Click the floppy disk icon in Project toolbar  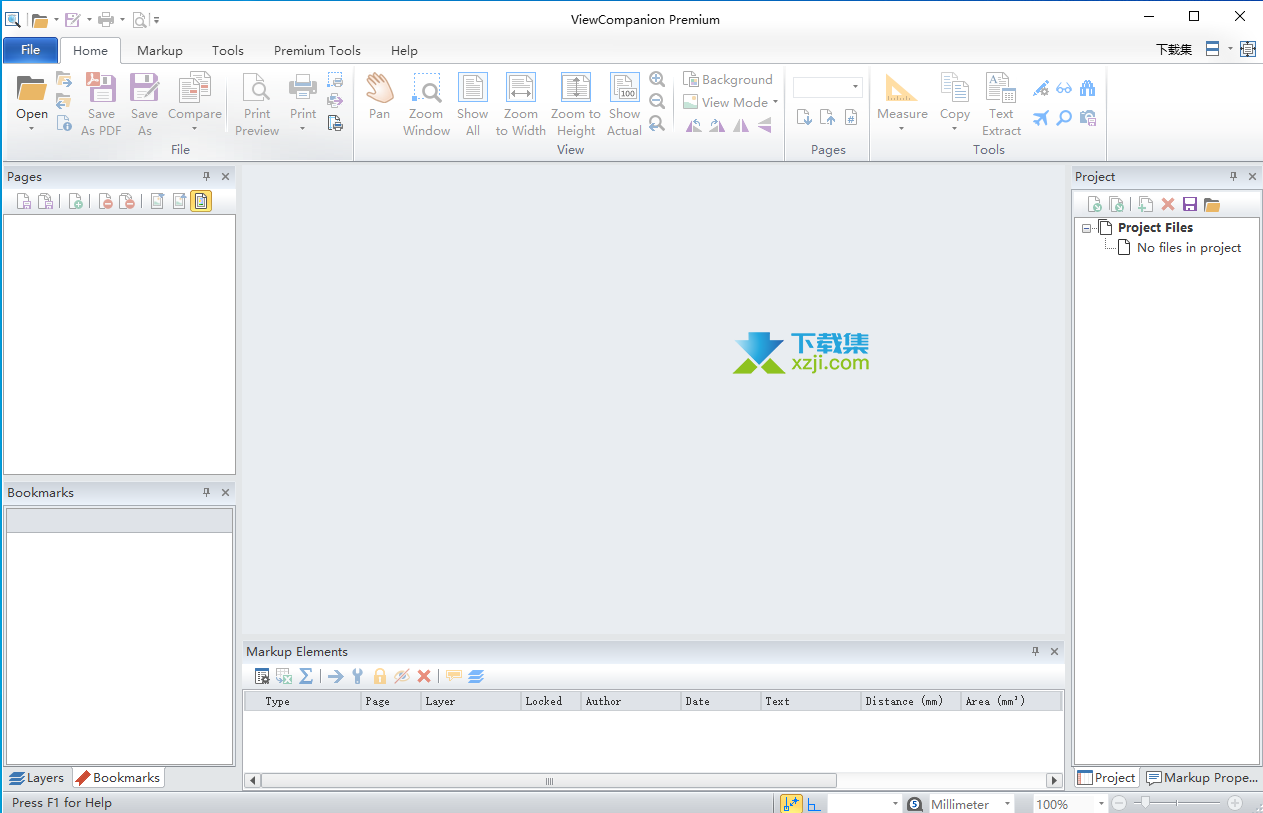tap(1190, 204)
